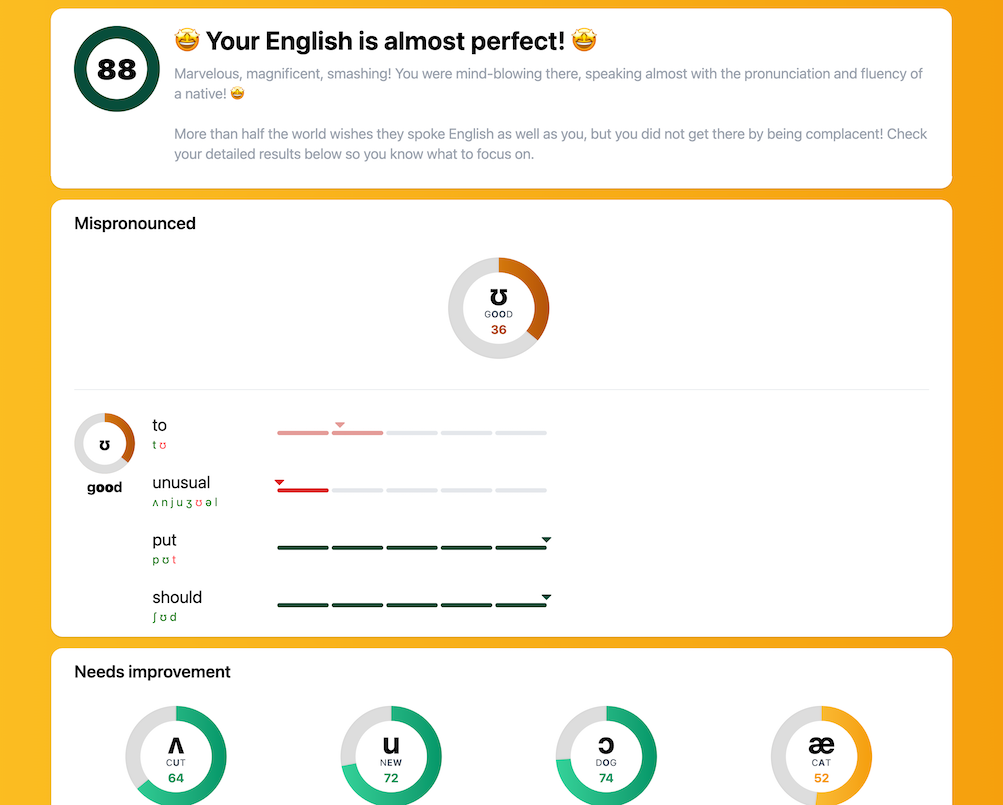This screenshot has height=805, width=1003.
Task: Open the ʌ CUT 64 phoneme chart
Action: click(176, 755)
